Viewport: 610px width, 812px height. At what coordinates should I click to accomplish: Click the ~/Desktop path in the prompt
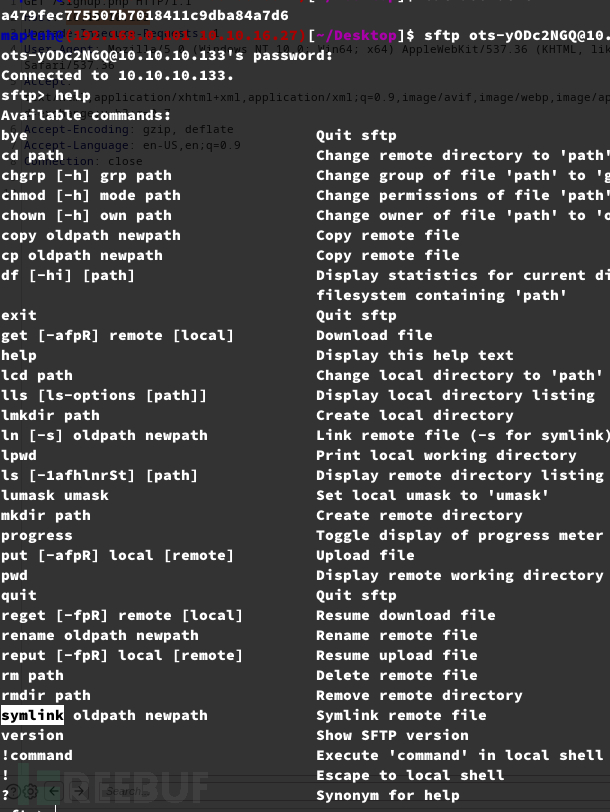(x=356, y=35)
